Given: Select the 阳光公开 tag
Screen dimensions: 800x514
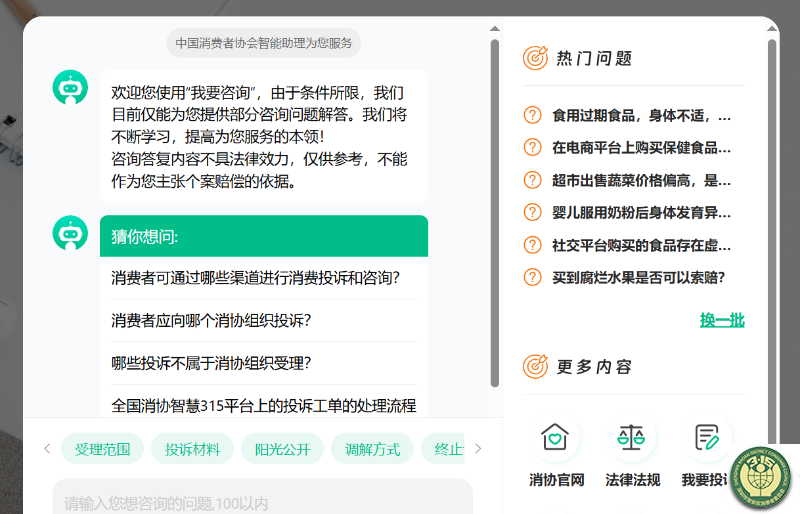Looking at the screenshot, I should click(283, 449).
